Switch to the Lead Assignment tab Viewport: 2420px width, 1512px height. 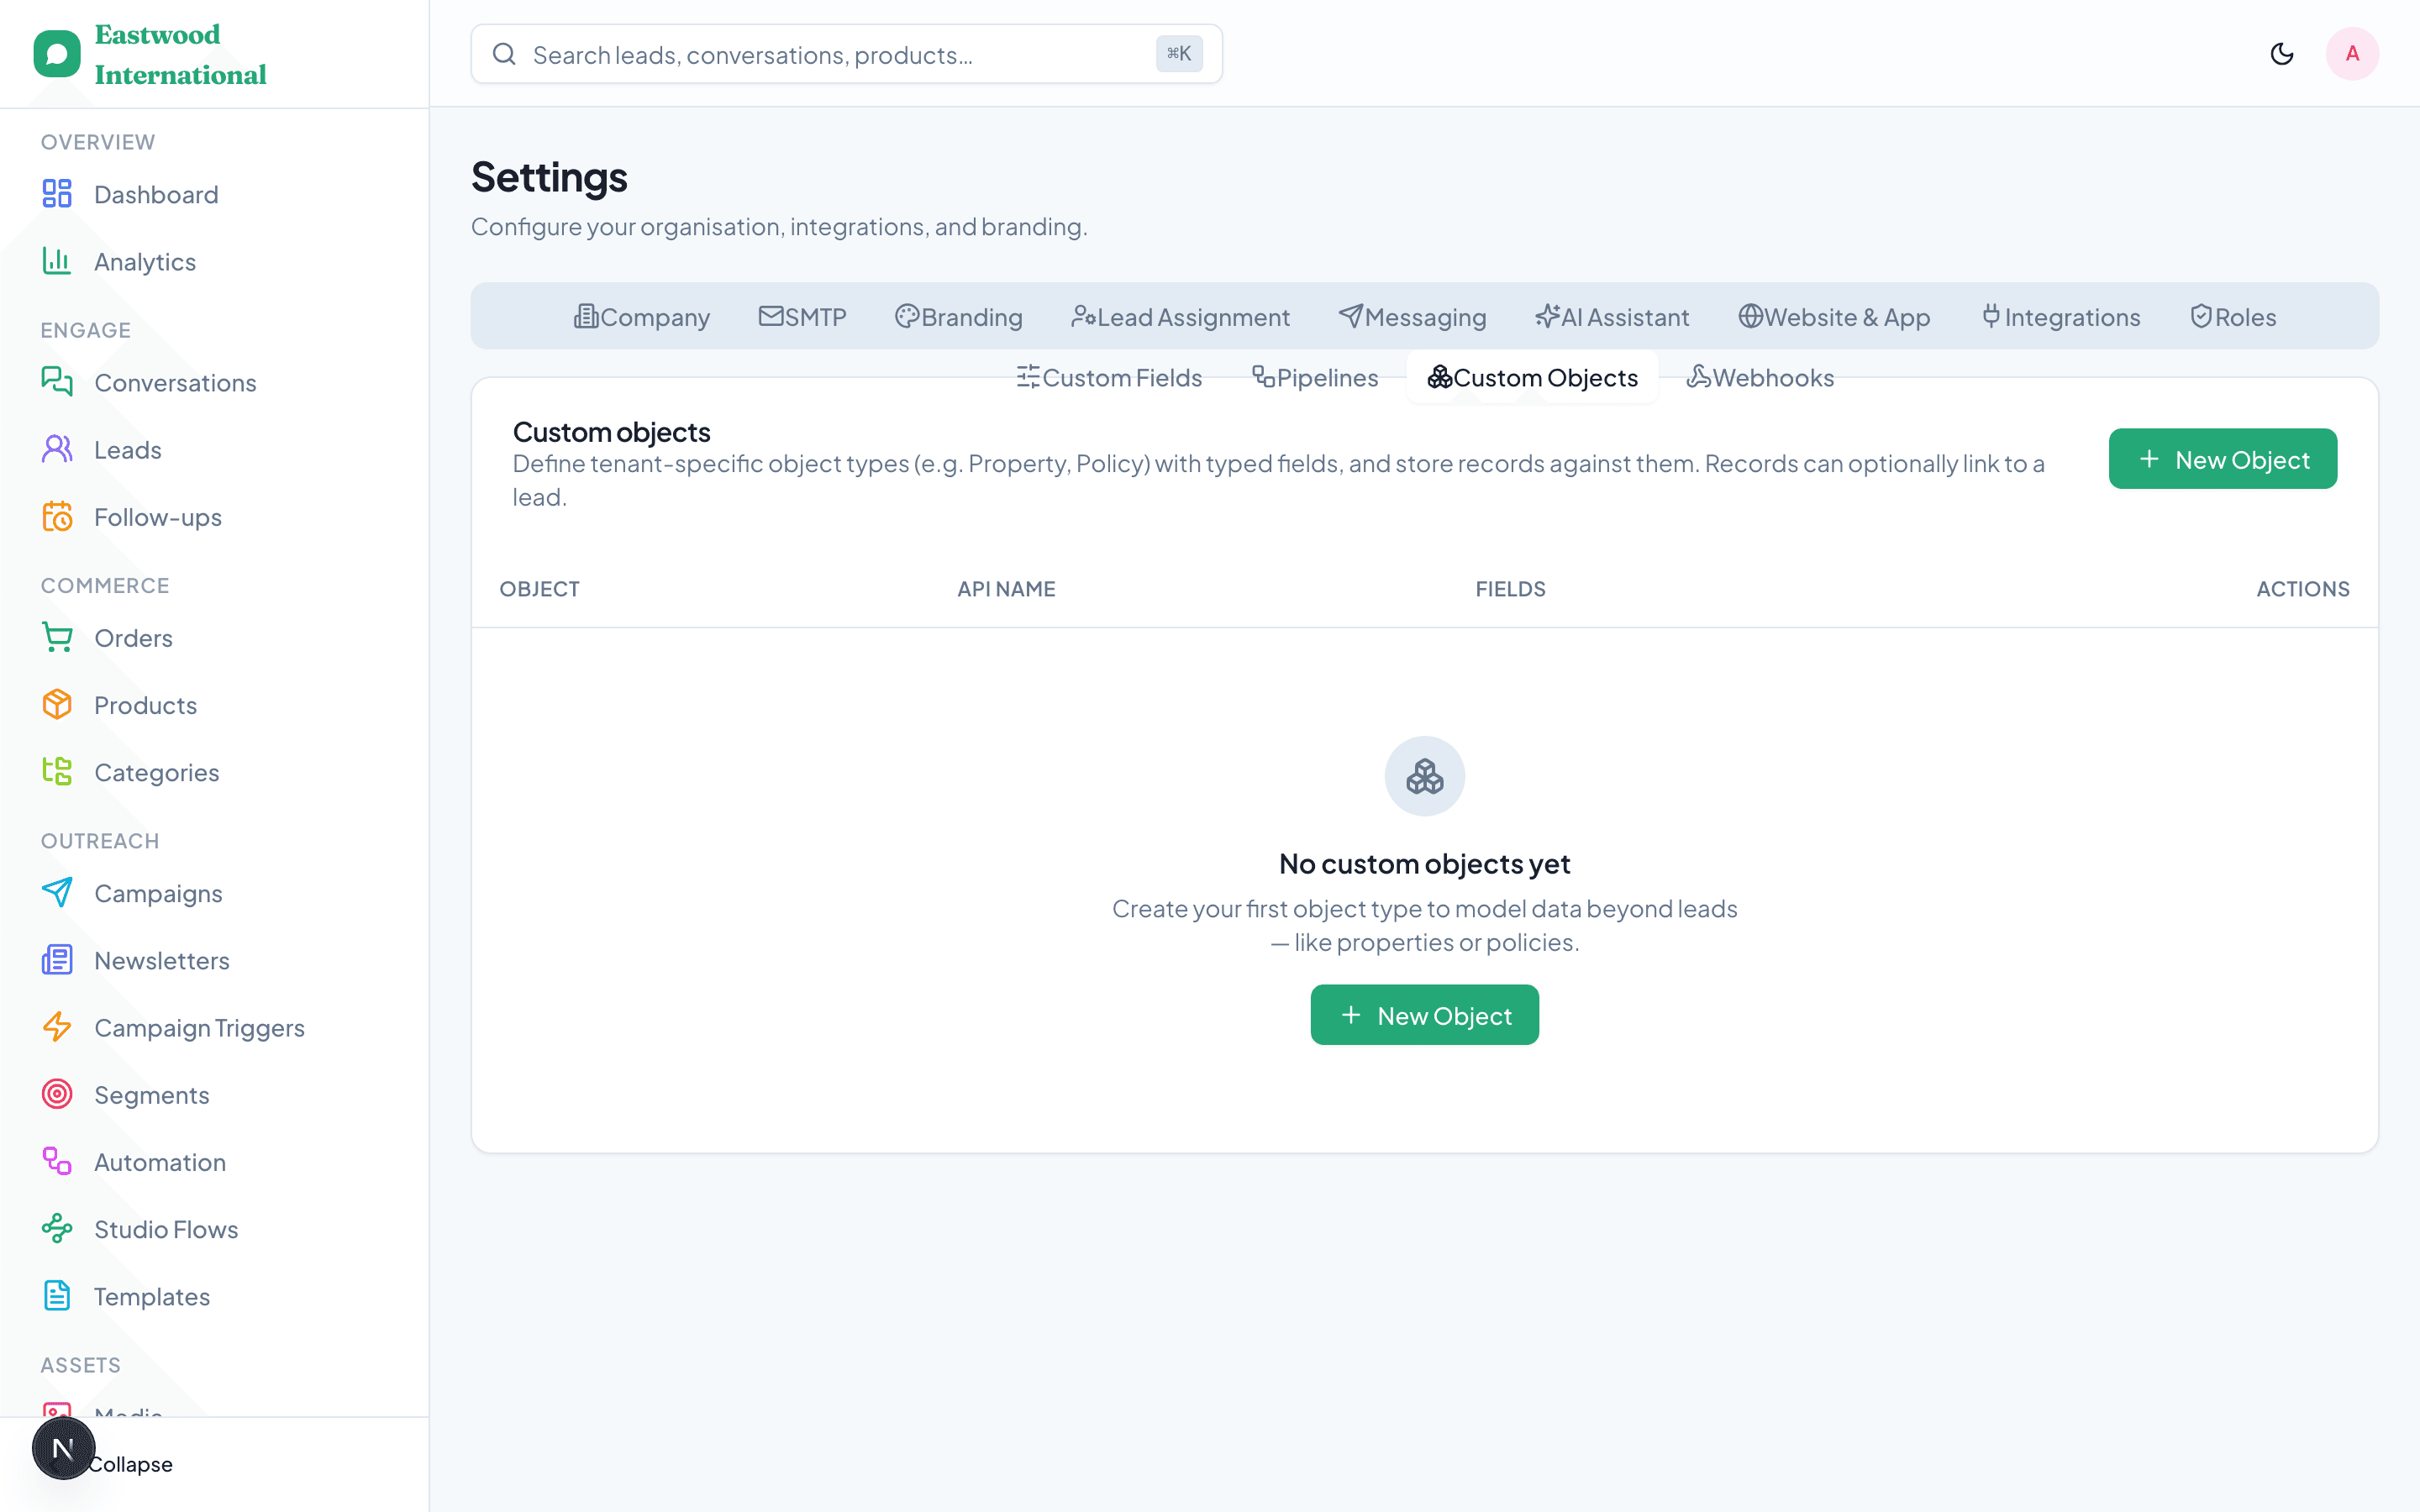point(1180,317)
